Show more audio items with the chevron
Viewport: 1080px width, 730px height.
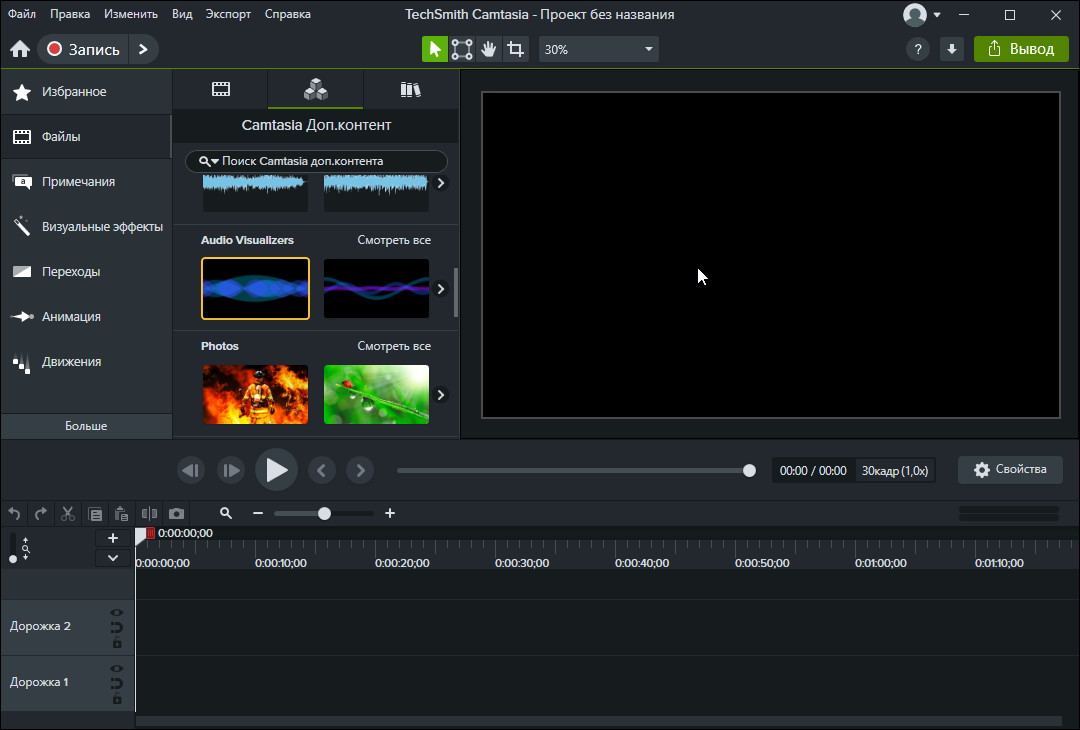pos(441,183)
